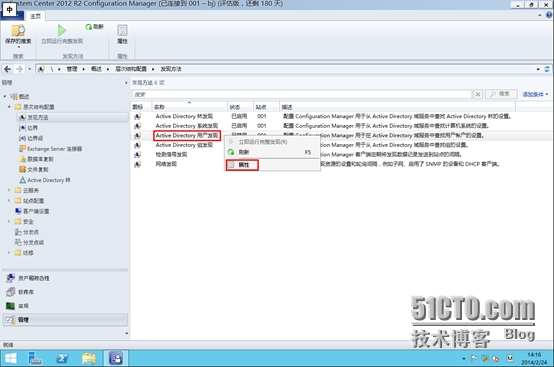The height and width of the screenshot is (367, 554).
Task: Open Windows Start button
Action: click(x=10, y=359)
